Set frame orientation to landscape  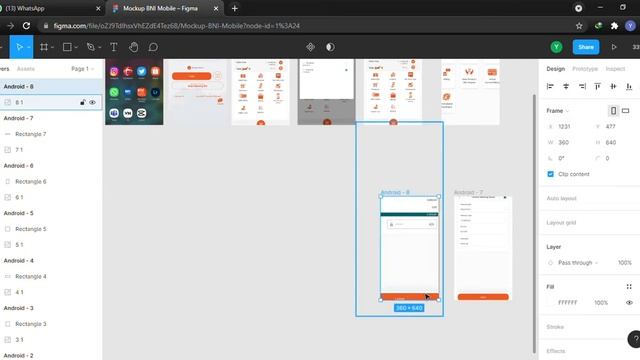pyautogui.click(x=625, y=111)
